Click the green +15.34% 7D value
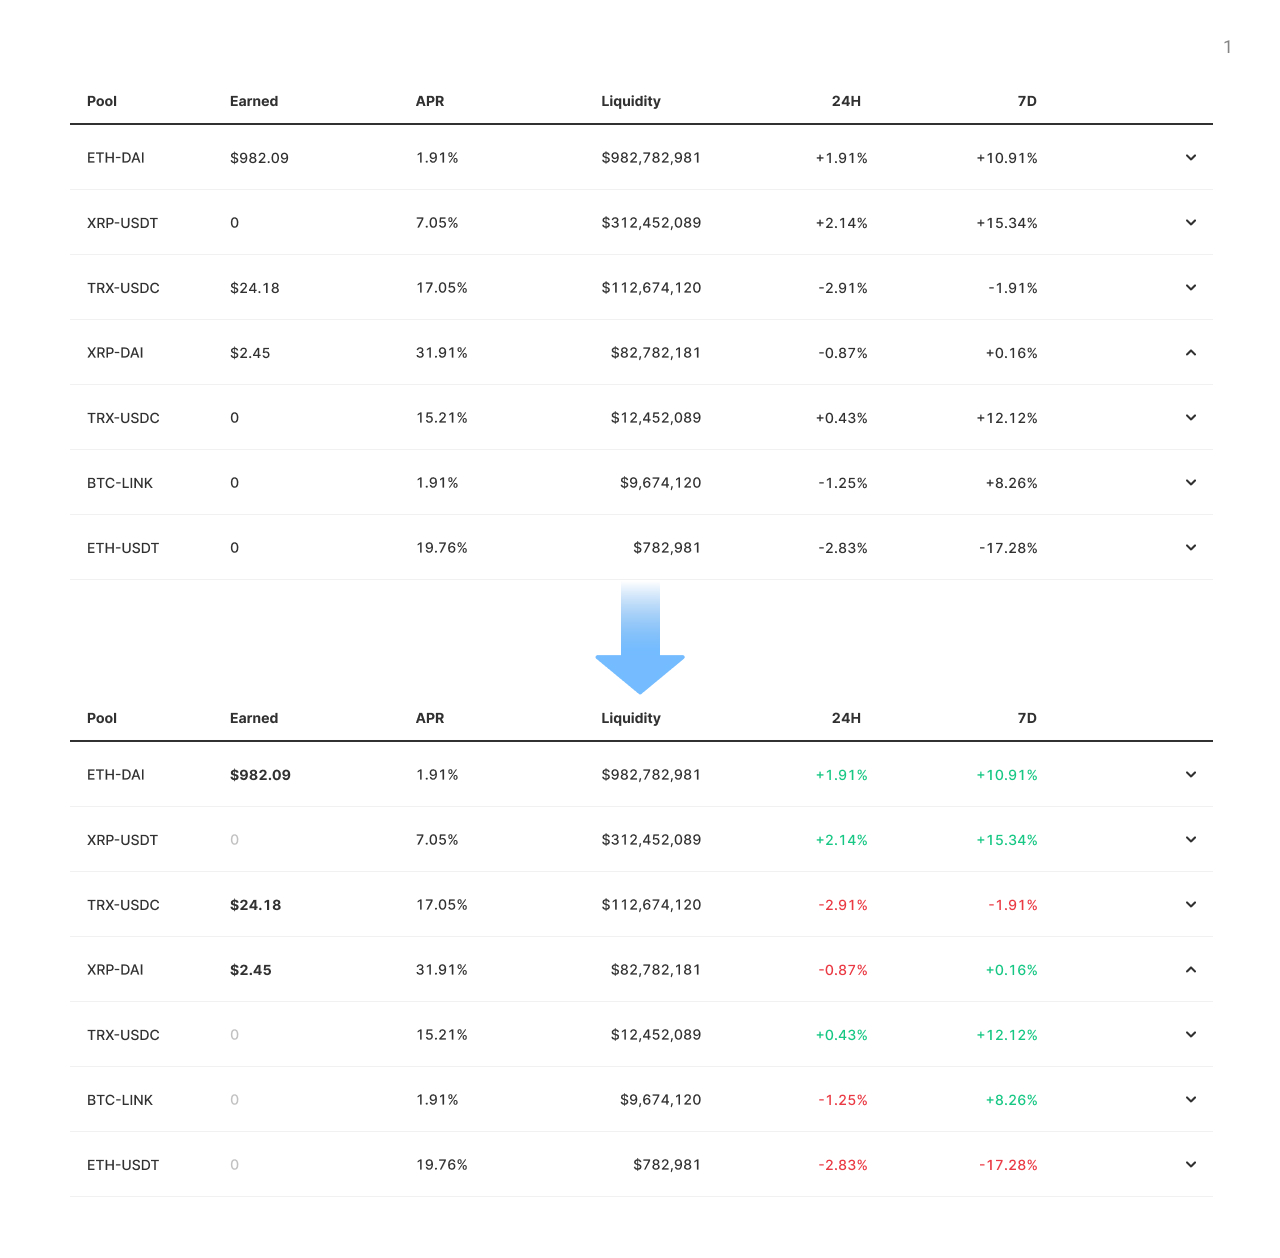The image size is (1280, 1258). pos(1006,840)
